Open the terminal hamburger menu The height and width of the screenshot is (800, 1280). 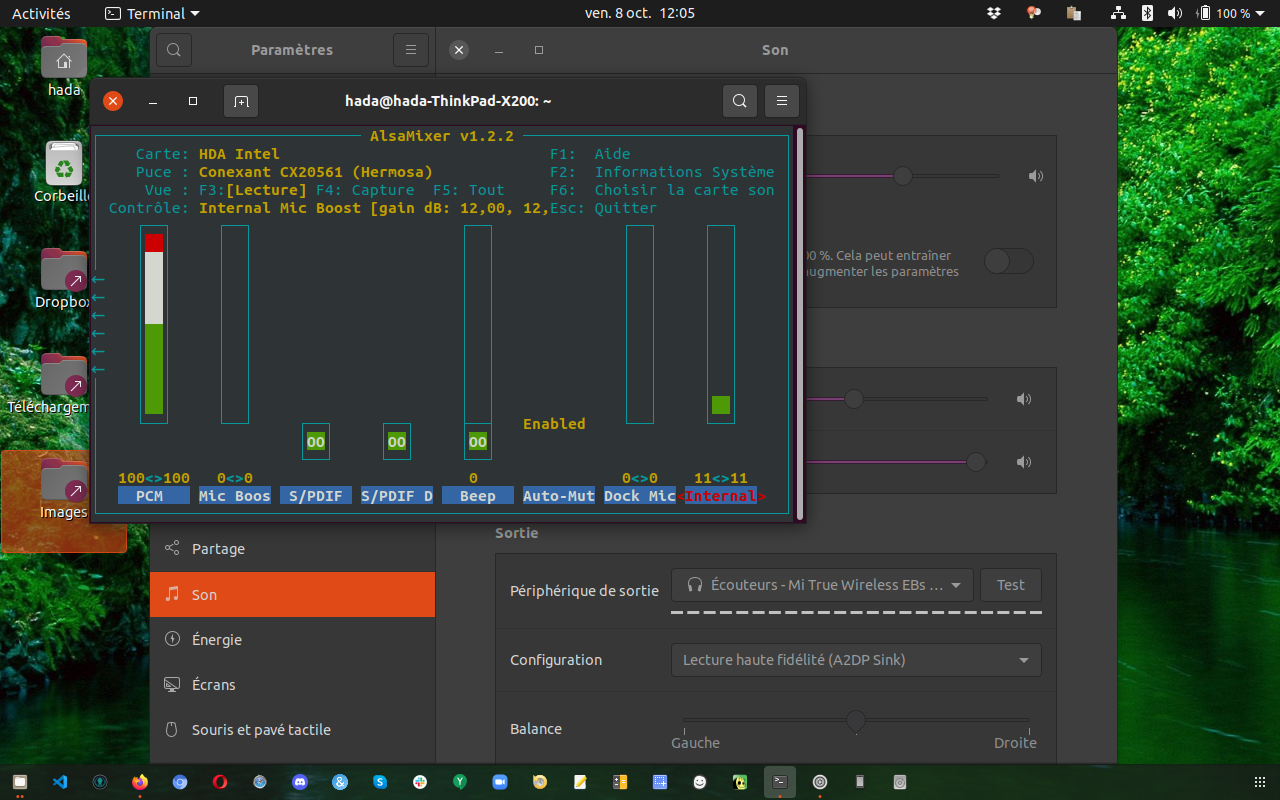(x=782, y=101)
